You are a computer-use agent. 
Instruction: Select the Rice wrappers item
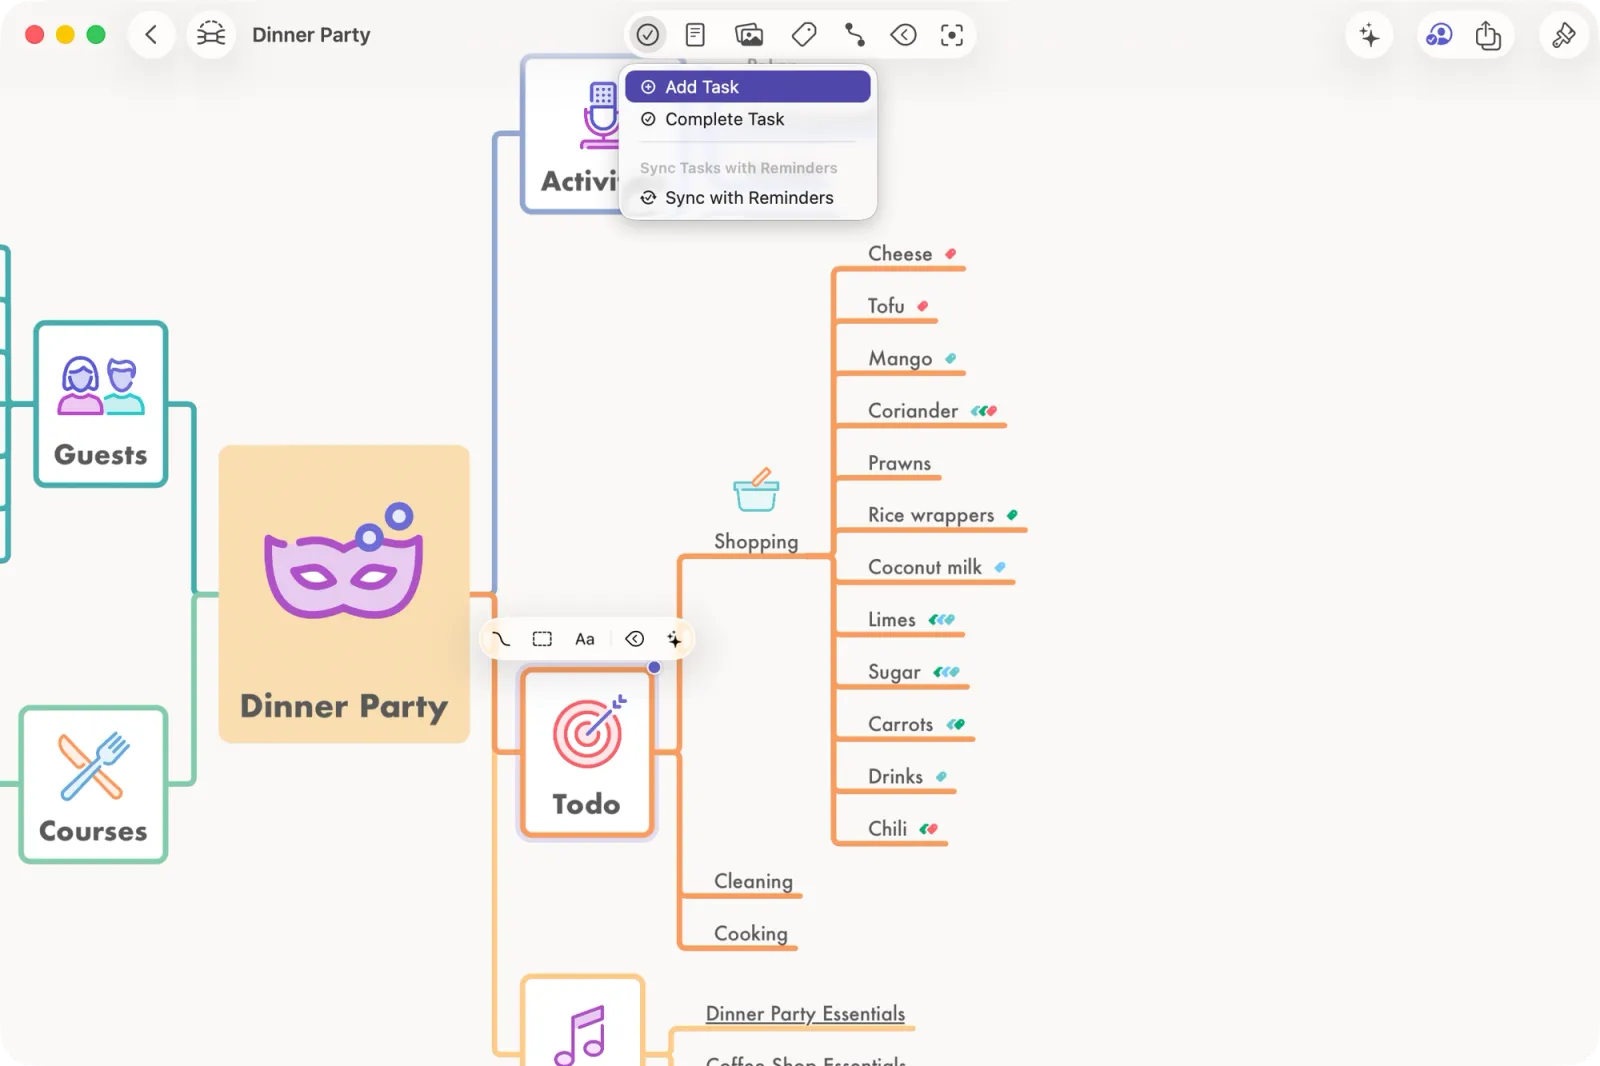point(931,515)
